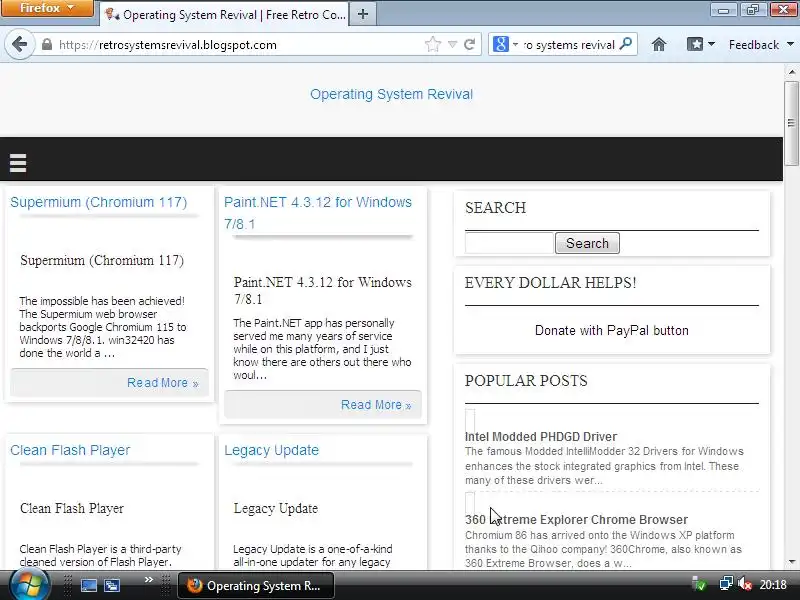The image size is (800, 600).
Task: Click the Switch between windows quick launch icon
Action: coord(112,585)
